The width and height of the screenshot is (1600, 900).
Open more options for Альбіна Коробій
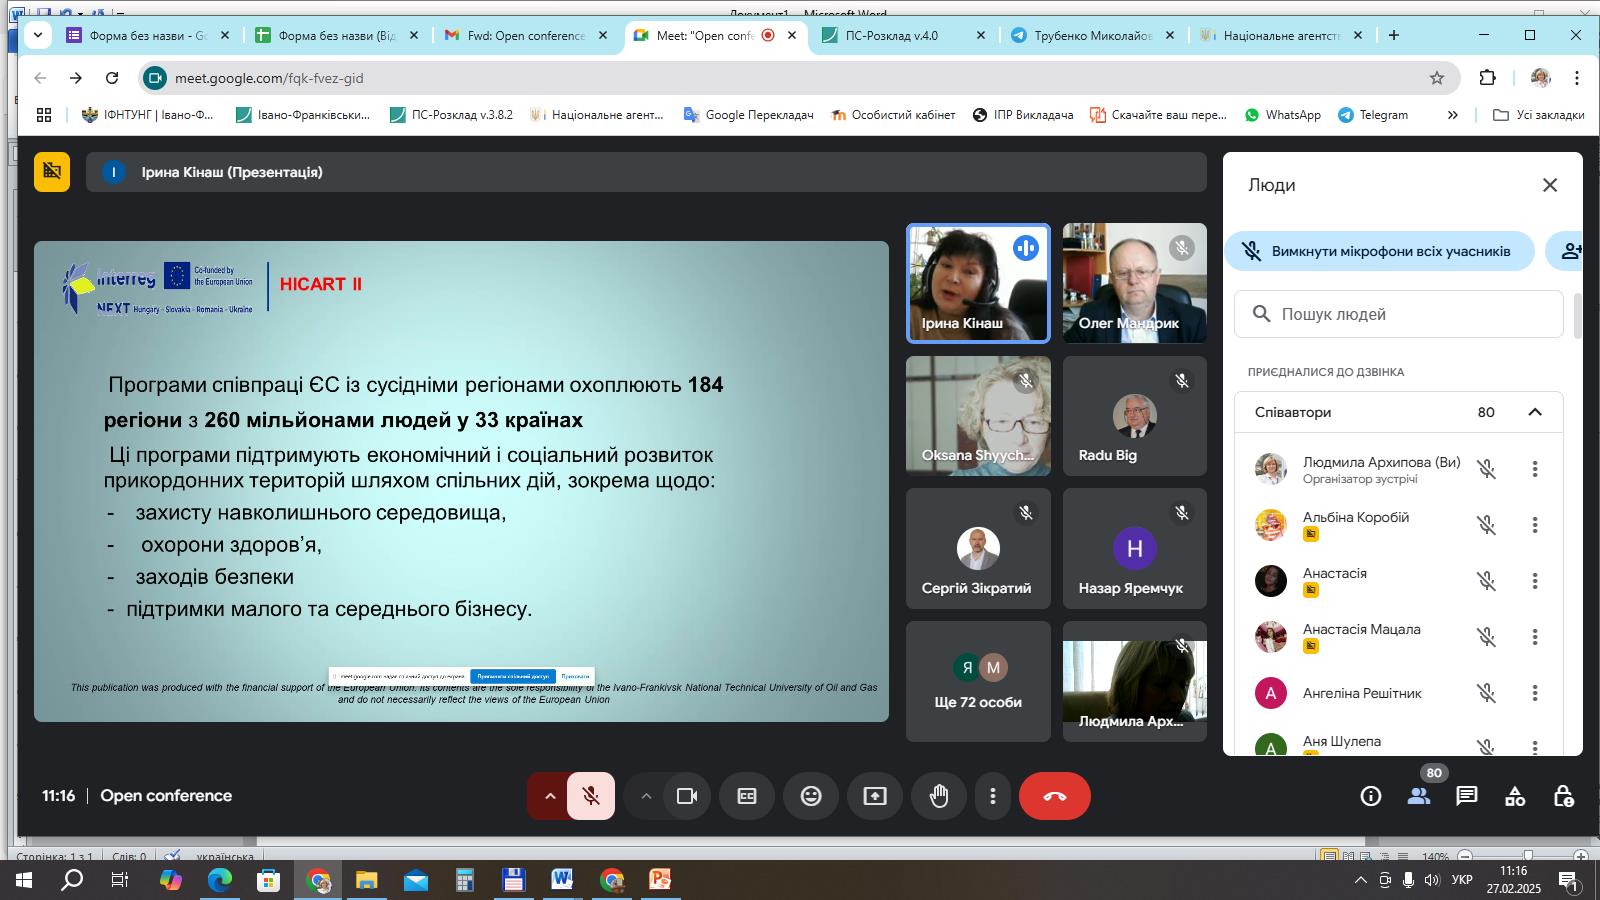pos(1535,525)
